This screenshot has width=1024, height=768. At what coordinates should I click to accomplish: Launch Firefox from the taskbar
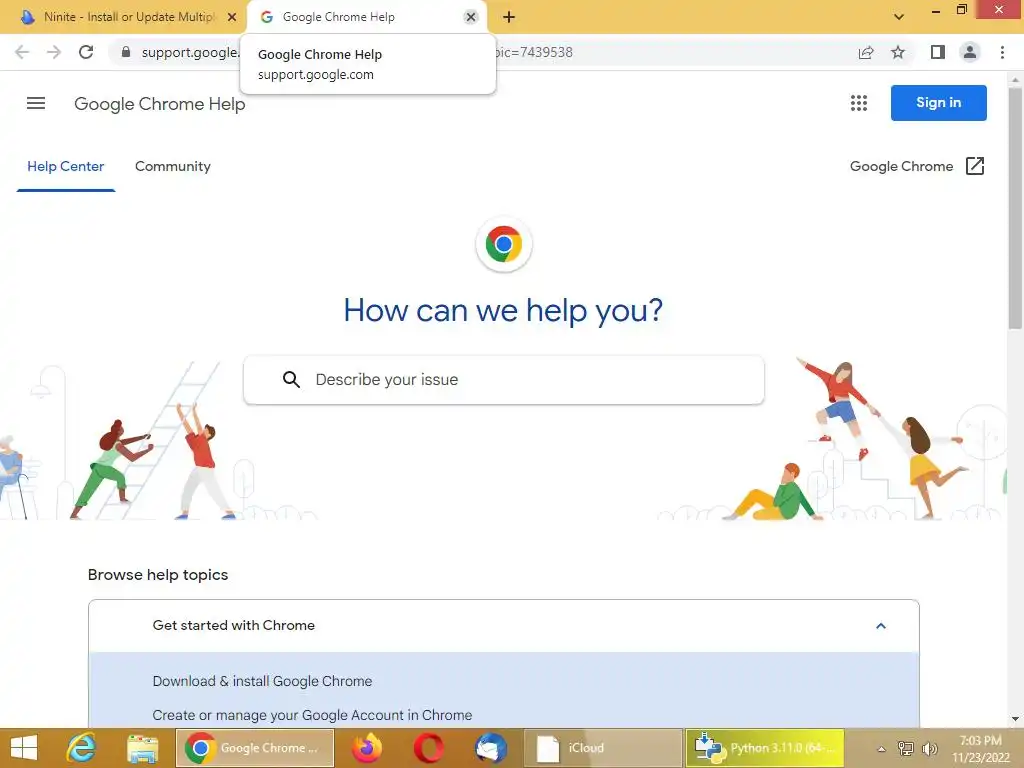(x=367, y=748)
